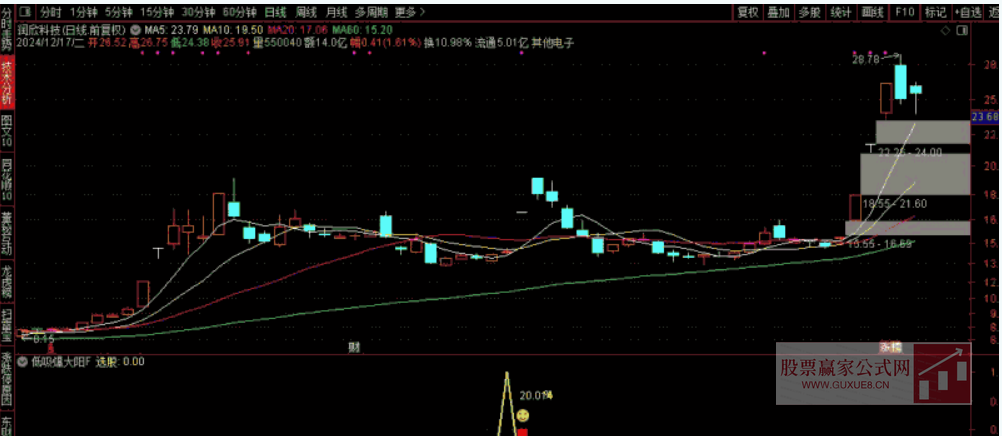Viewport: 1002px width, 436px height.
Task: Open F10 company information
Action: coord(904,12)
